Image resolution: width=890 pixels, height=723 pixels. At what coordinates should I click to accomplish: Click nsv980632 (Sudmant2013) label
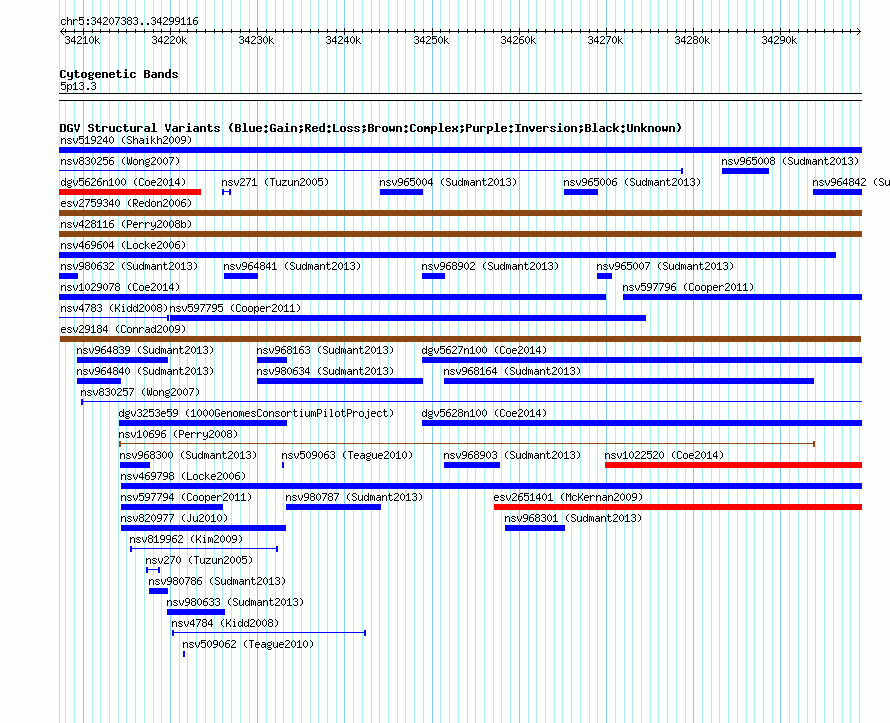click(x=129, y=266)
